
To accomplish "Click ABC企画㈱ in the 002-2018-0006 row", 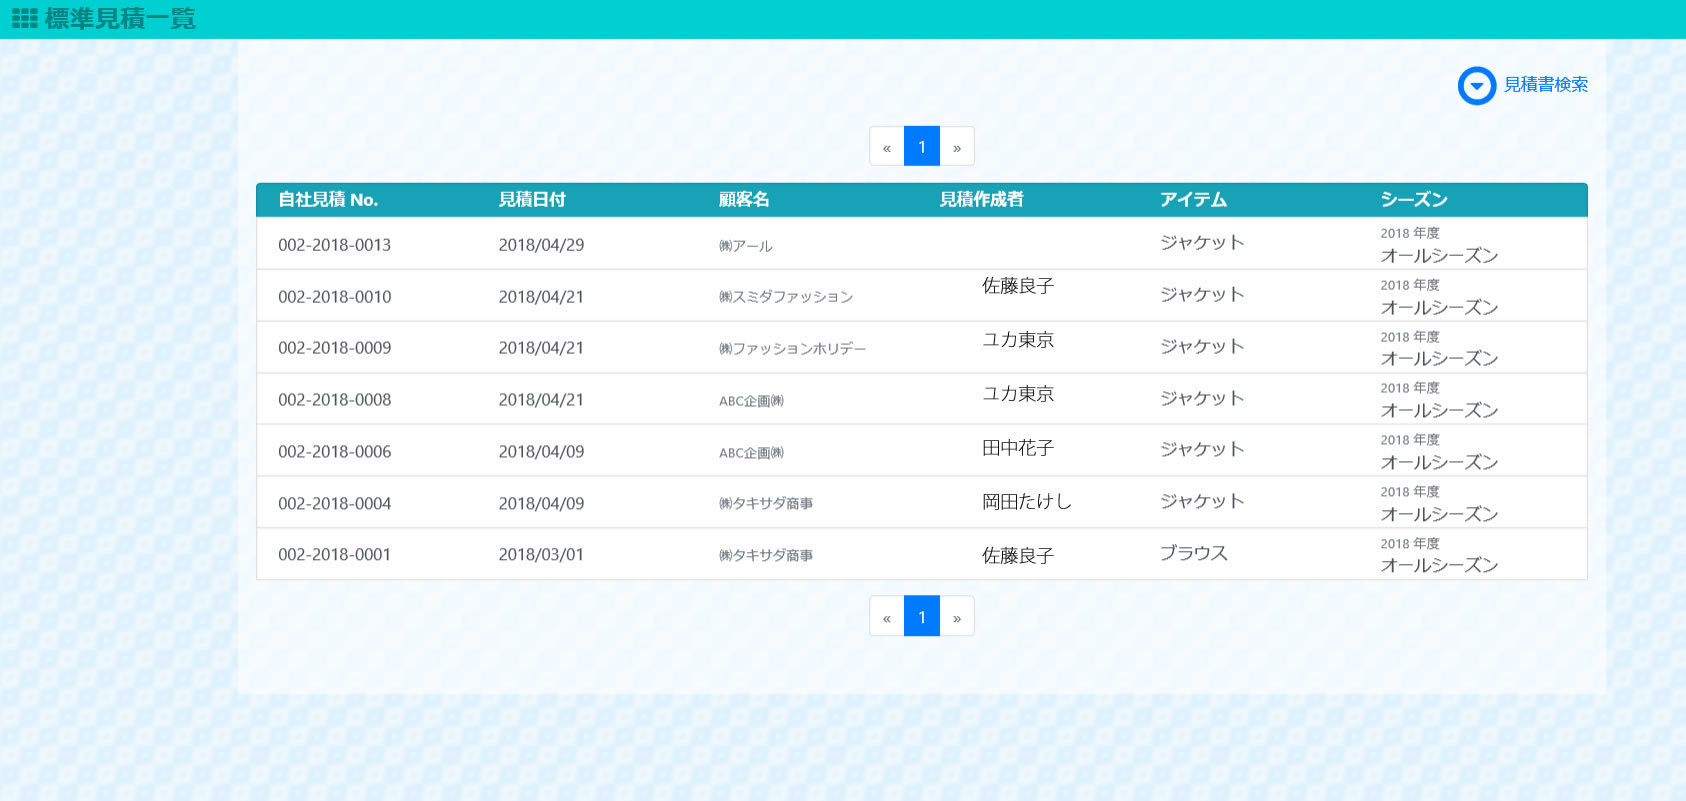I will (x=751, y=453).
